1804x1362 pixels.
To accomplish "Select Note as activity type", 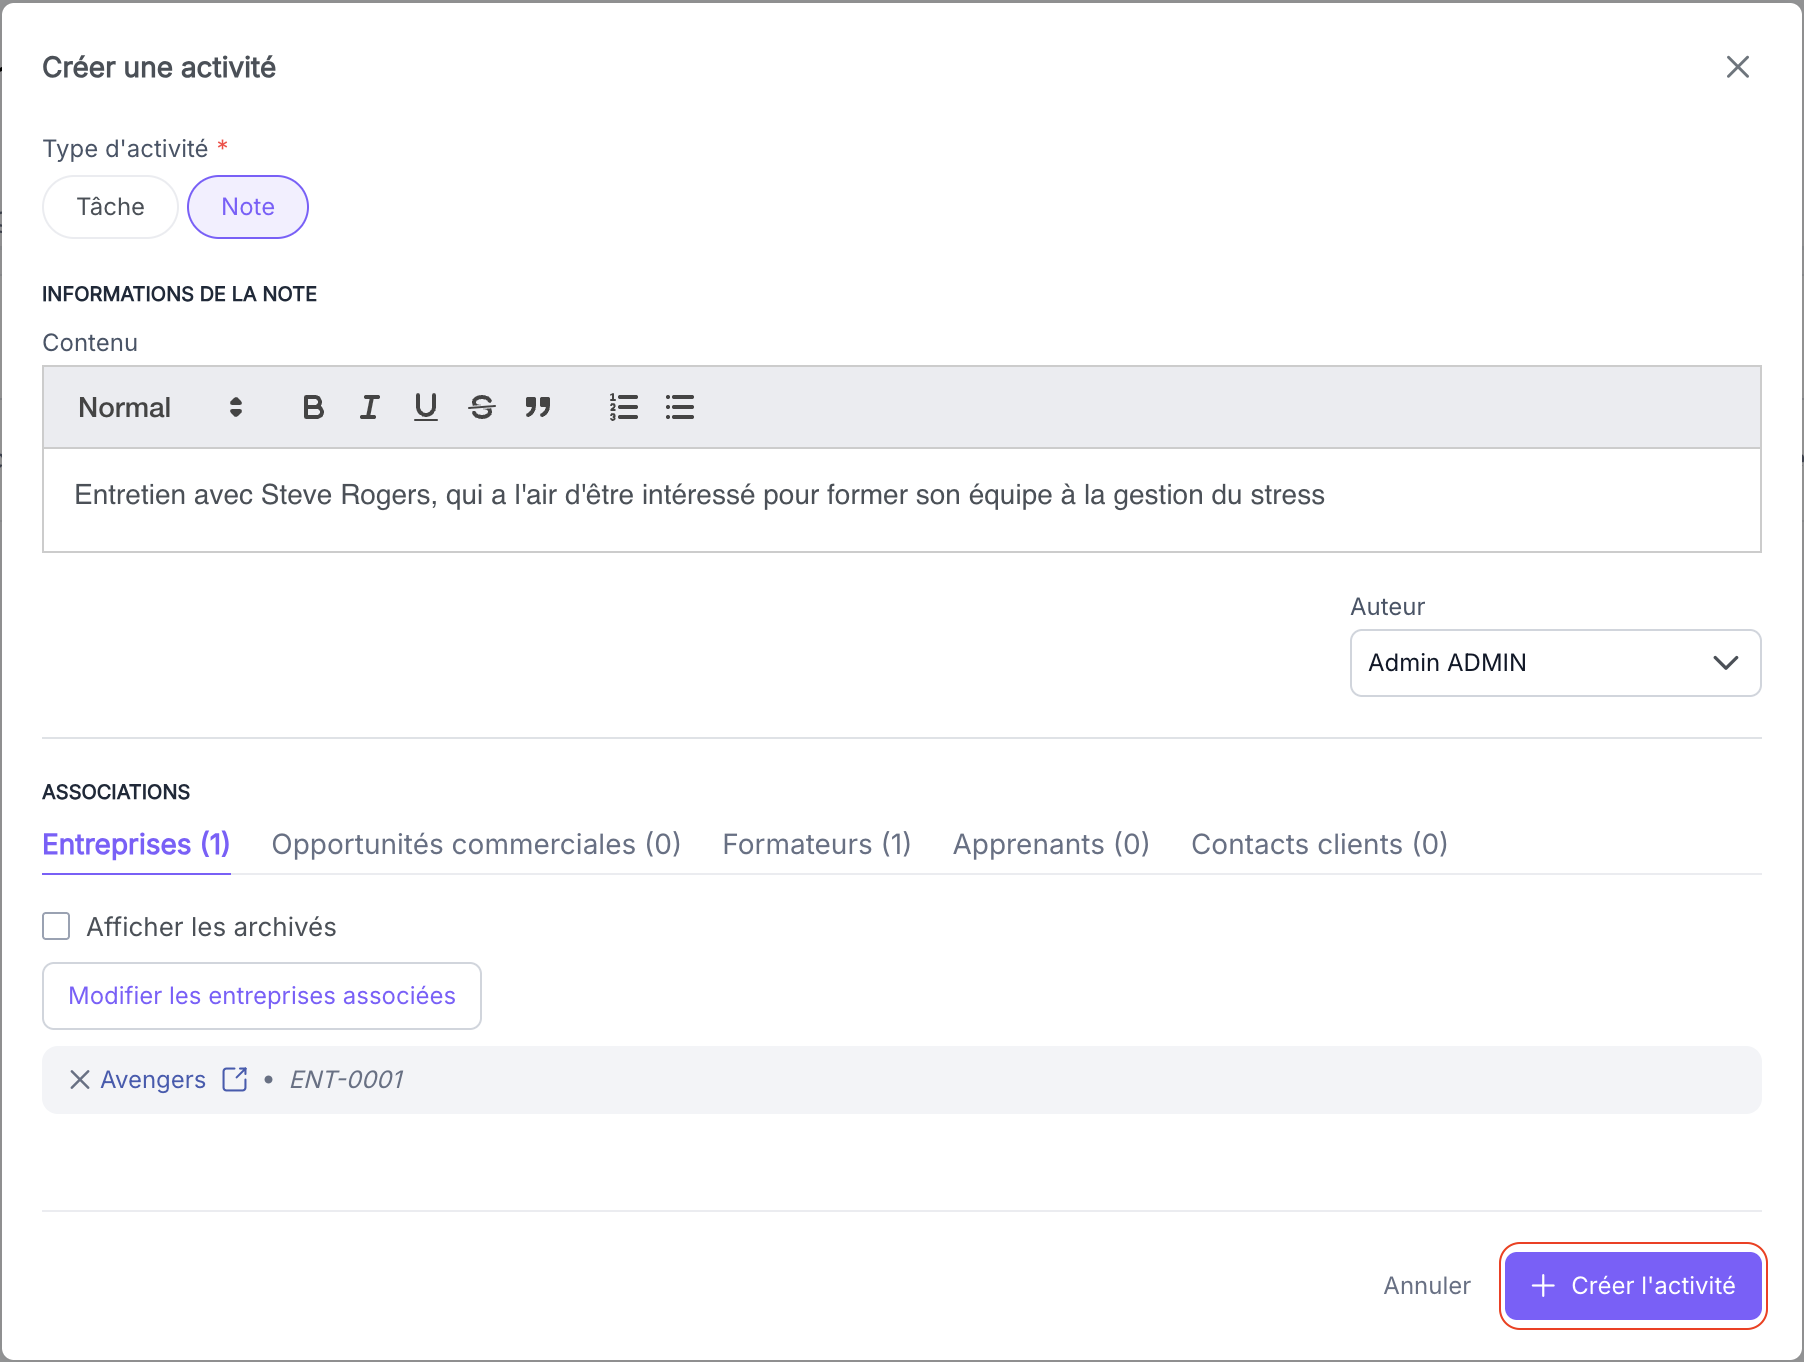I will tap(248, 207).
